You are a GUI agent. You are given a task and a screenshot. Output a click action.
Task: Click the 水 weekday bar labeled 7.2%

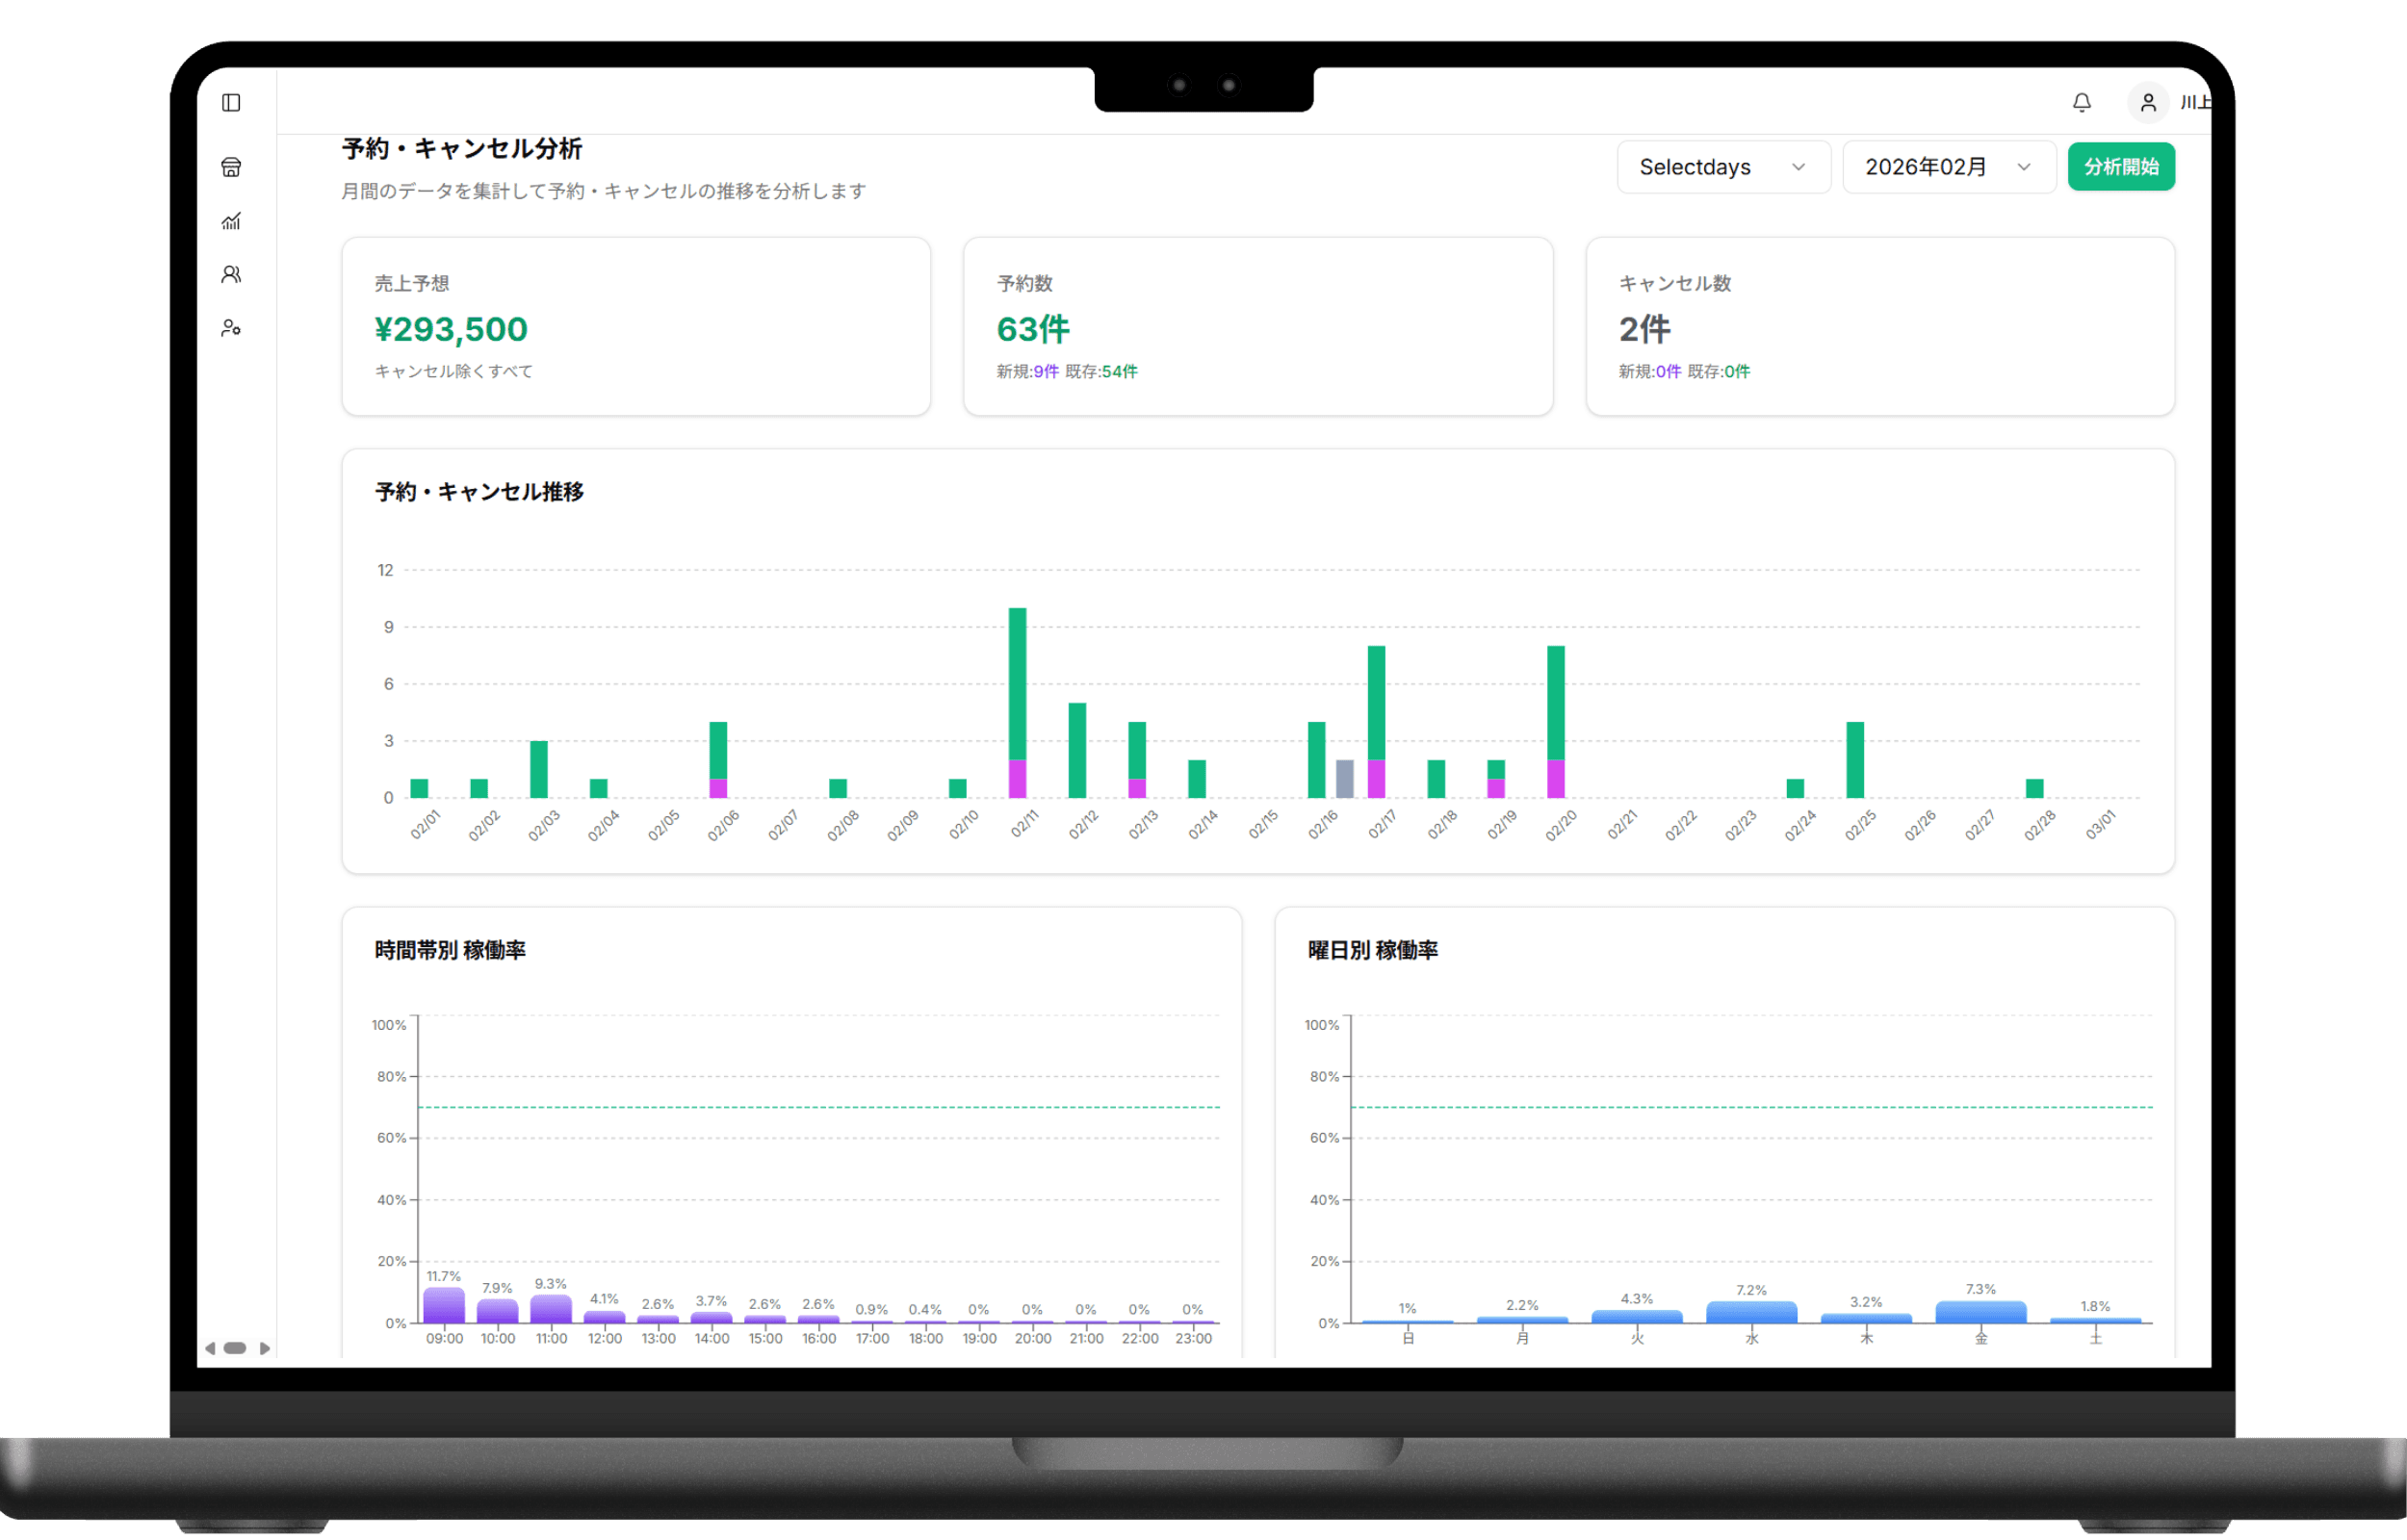tap(1751, 1312)
